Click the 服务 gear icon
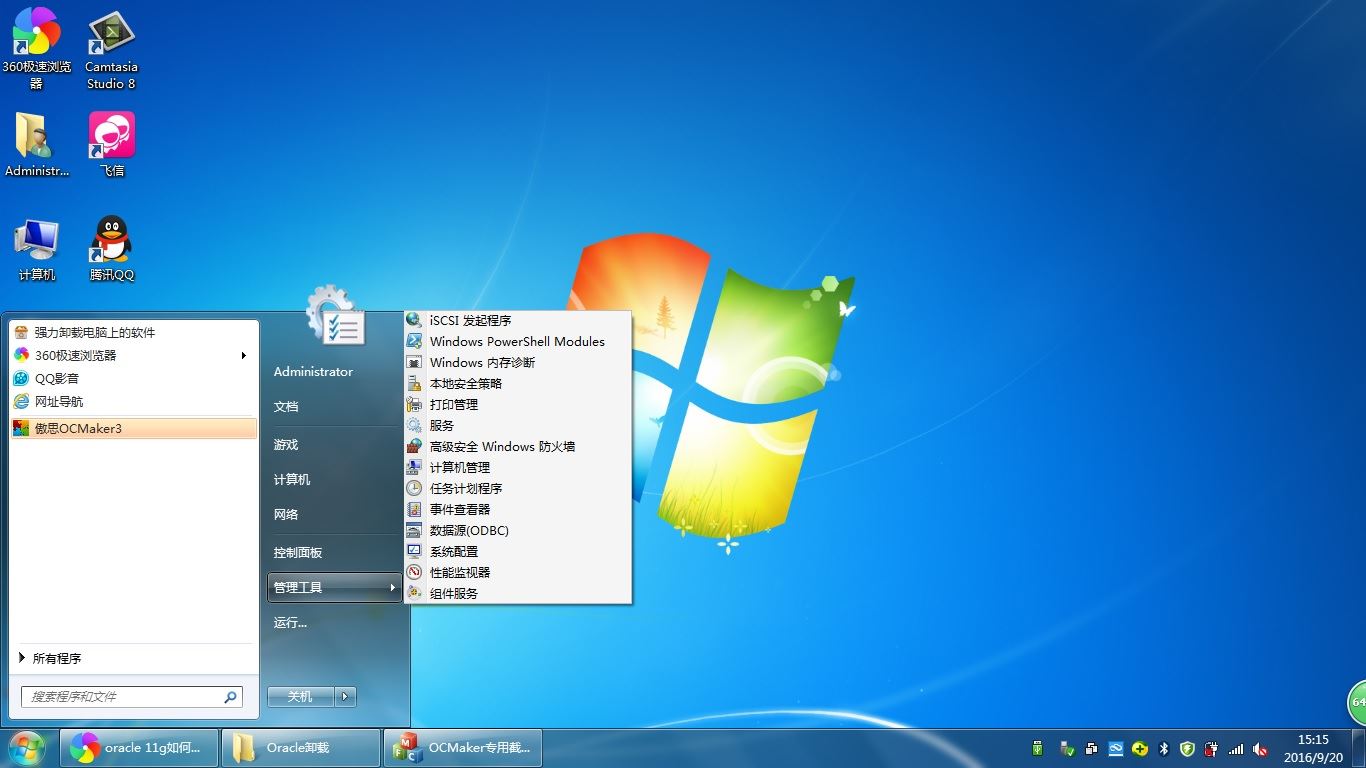 pyautogui.click(x=413, y=425)
